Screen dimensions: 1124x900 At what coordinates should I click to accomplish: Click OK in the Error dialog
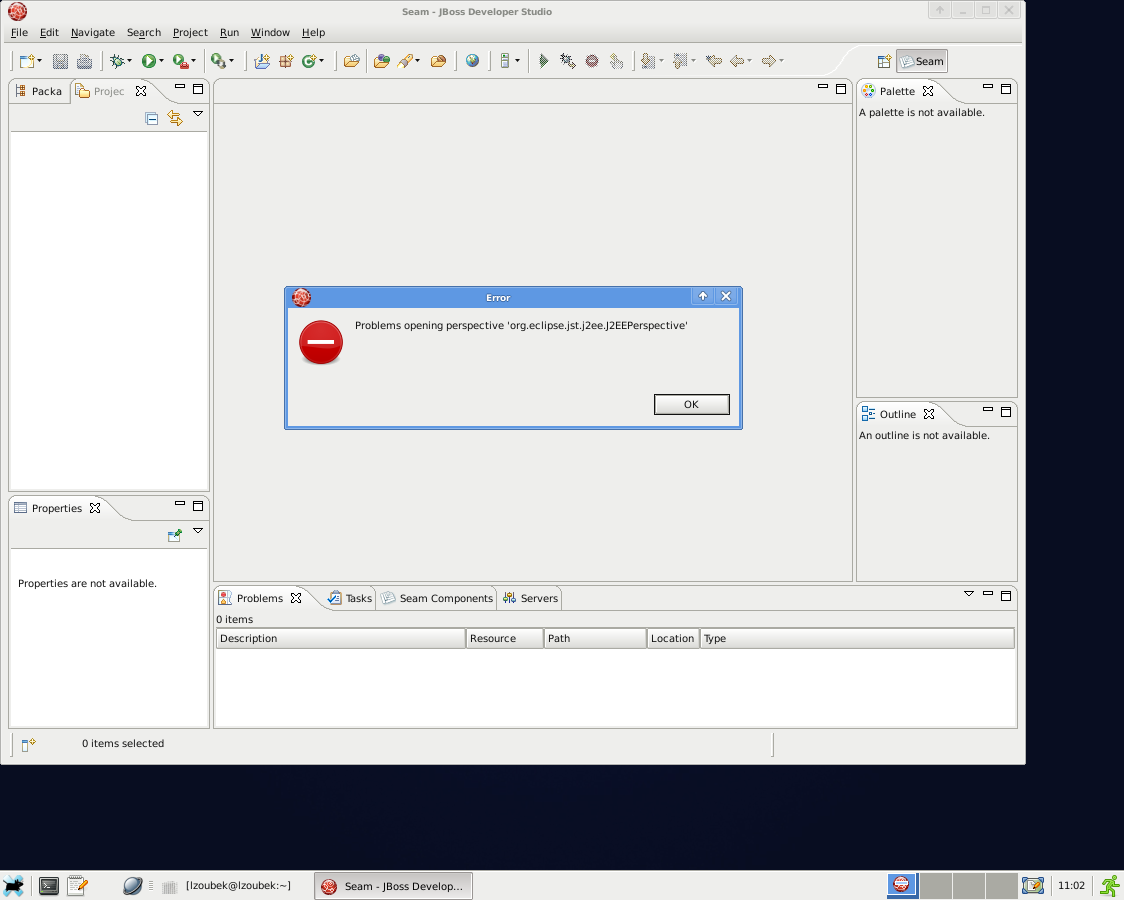pyautogui.click(x=692, y=404)
